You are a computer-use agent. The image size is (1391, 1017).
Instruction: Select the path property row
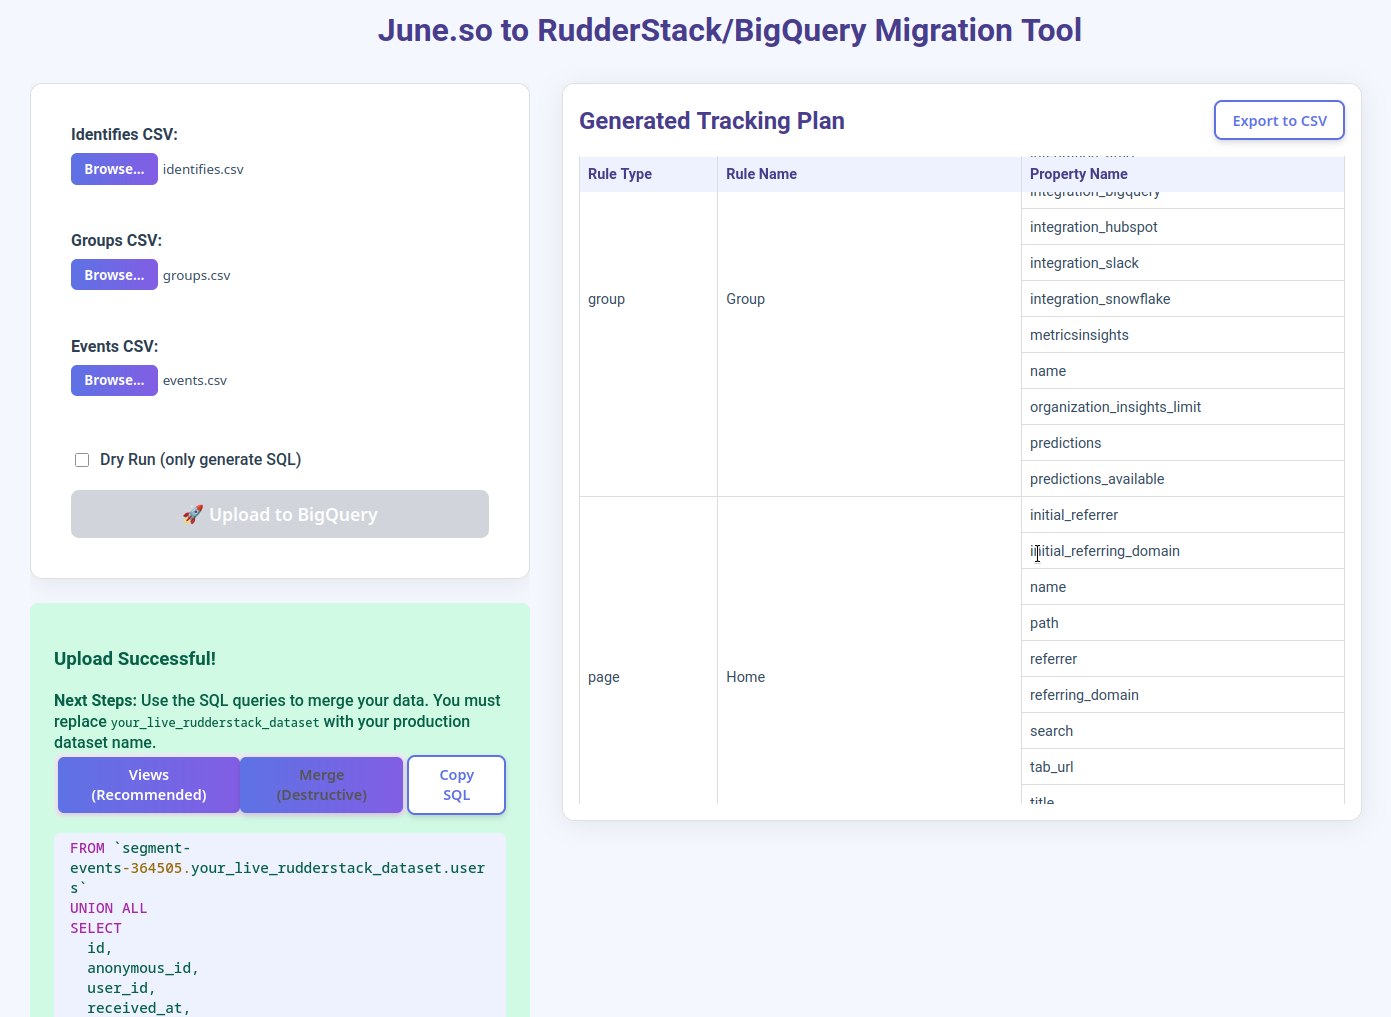pyautogui.click(x=1183, y=623)
